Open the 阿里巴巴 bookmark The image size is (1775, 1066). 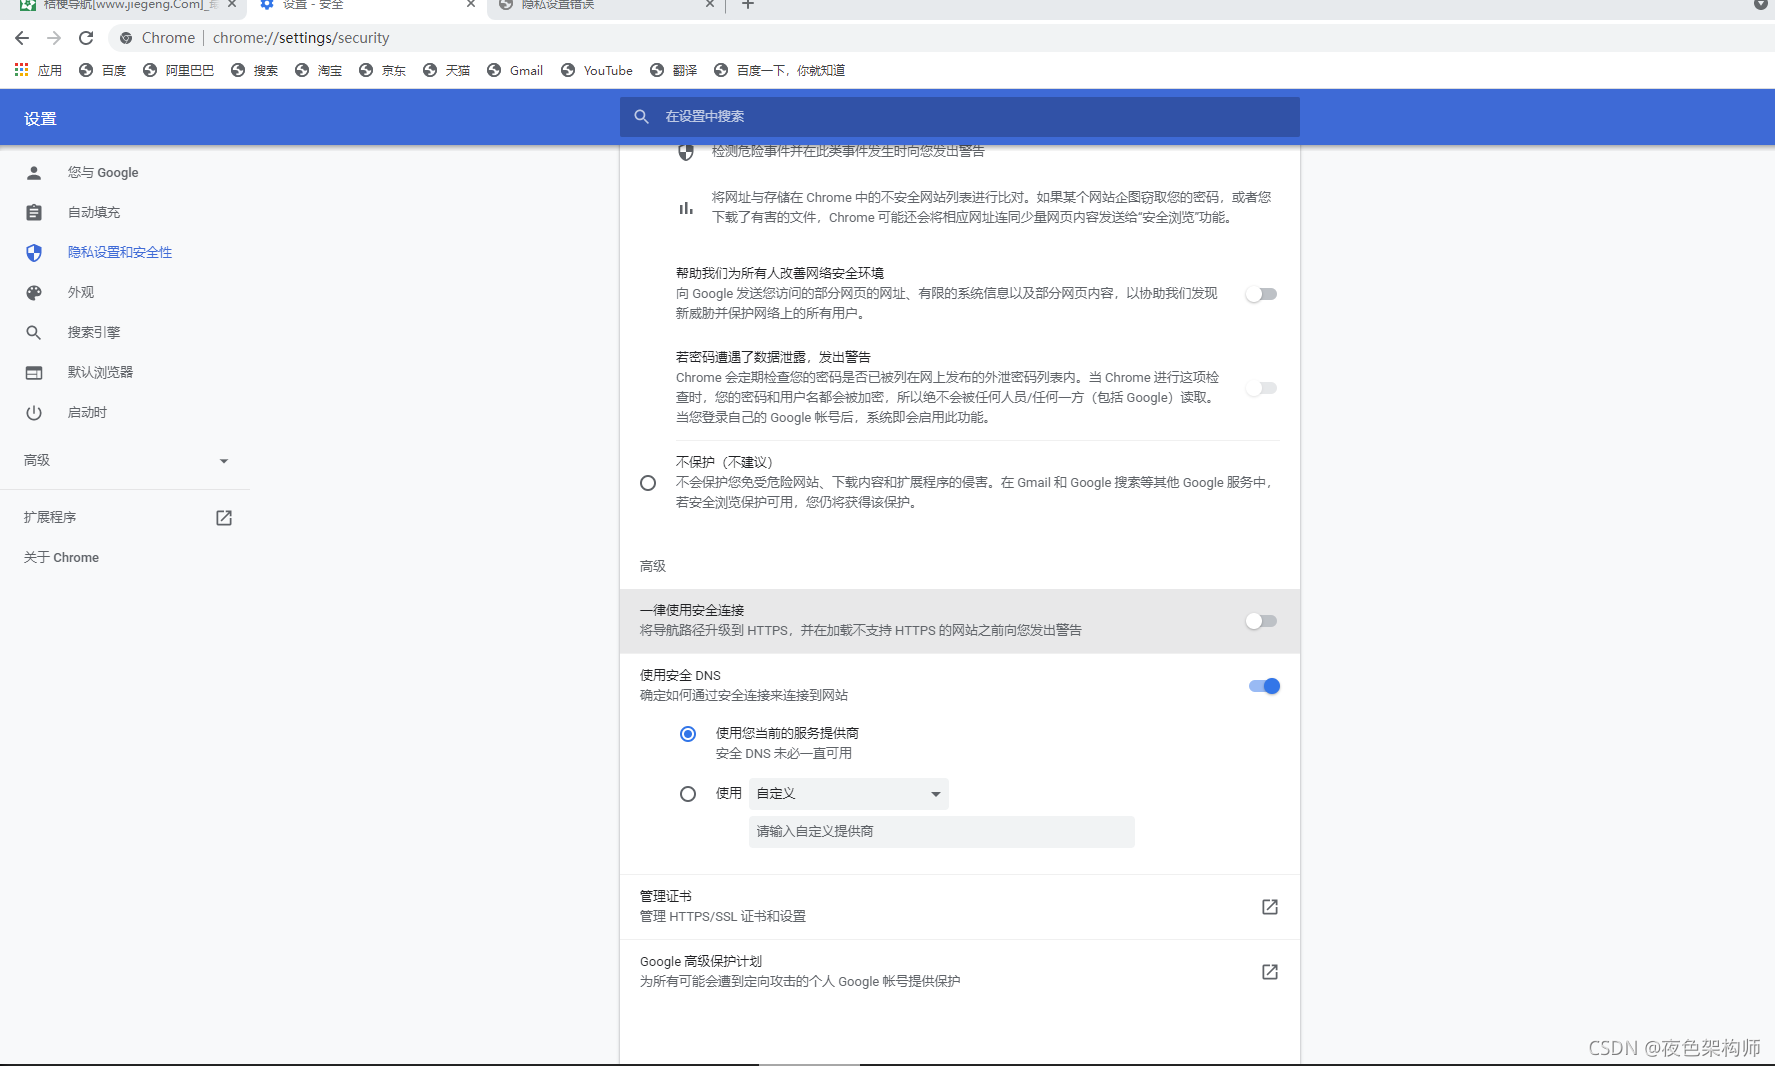coord(178,70)
